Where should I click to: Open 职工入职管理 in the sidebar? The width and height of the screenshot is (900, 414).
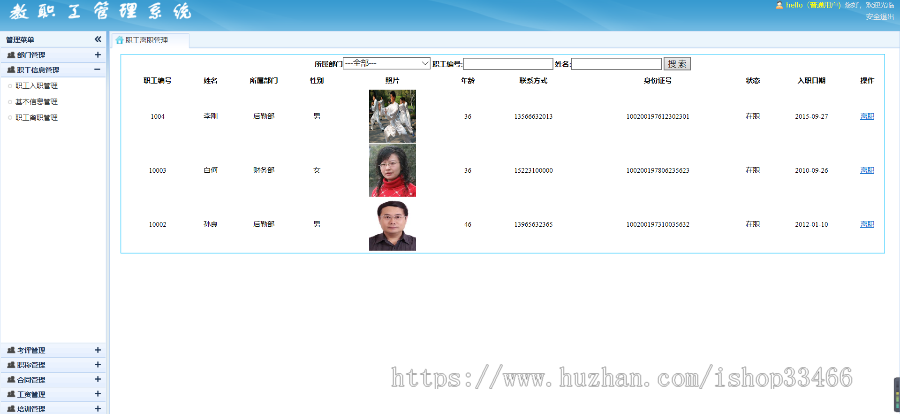coord(37,86)
